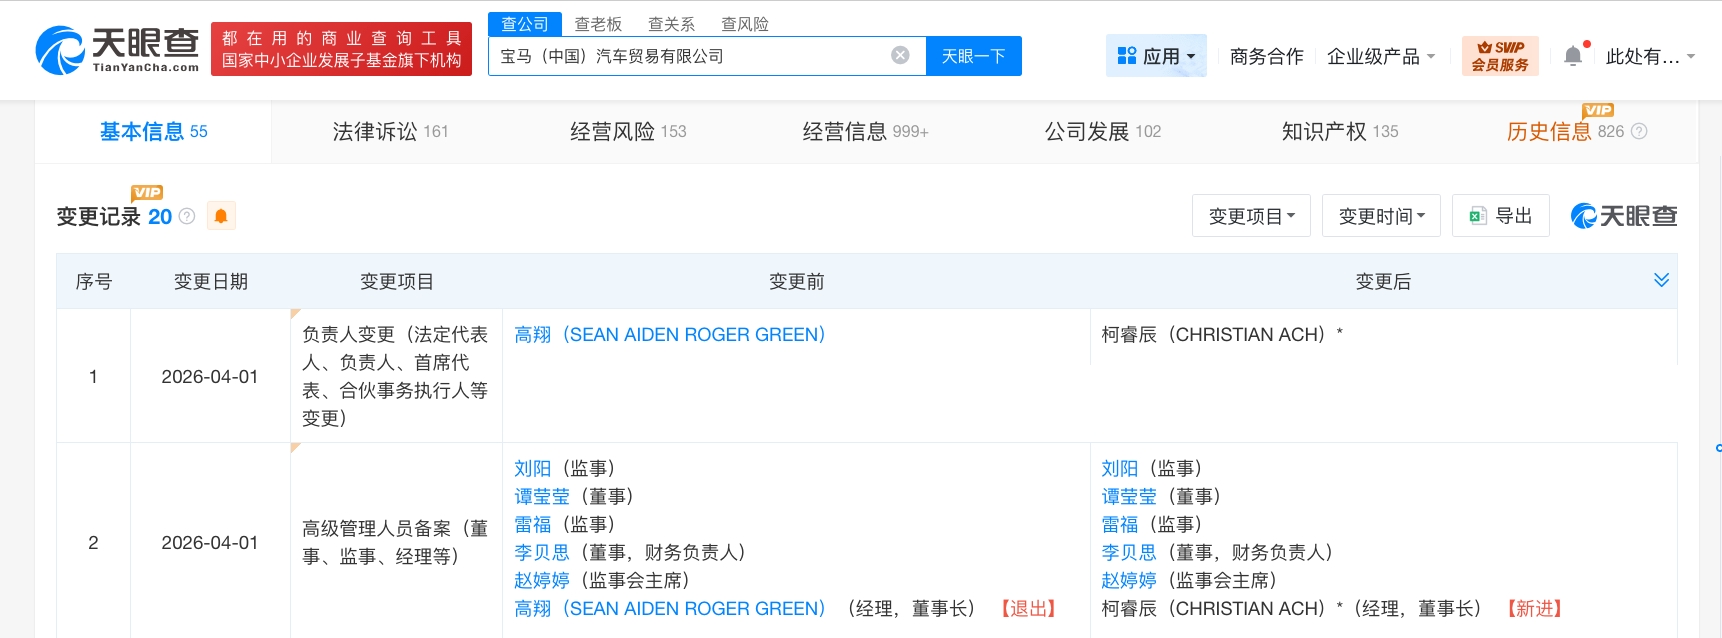Expand the 变更项目 filter dropdown

pyautogui.click(x=1251, y=216)
